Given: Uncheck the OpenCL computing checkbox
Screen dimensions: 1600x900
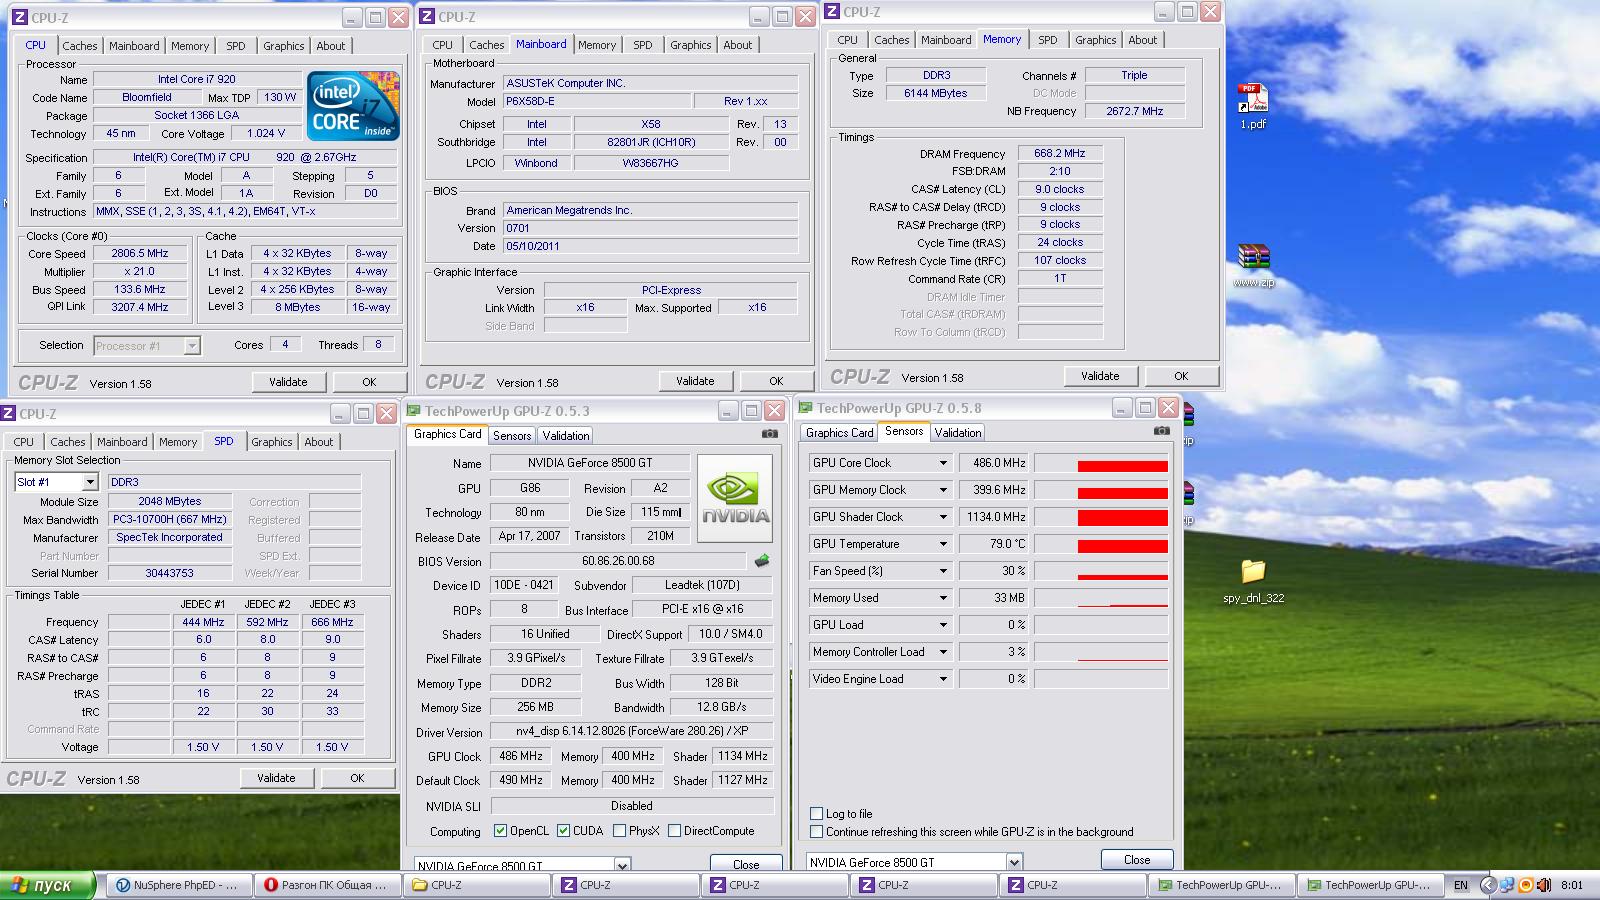Looking at the screenshot, I should tap(500, 831).
